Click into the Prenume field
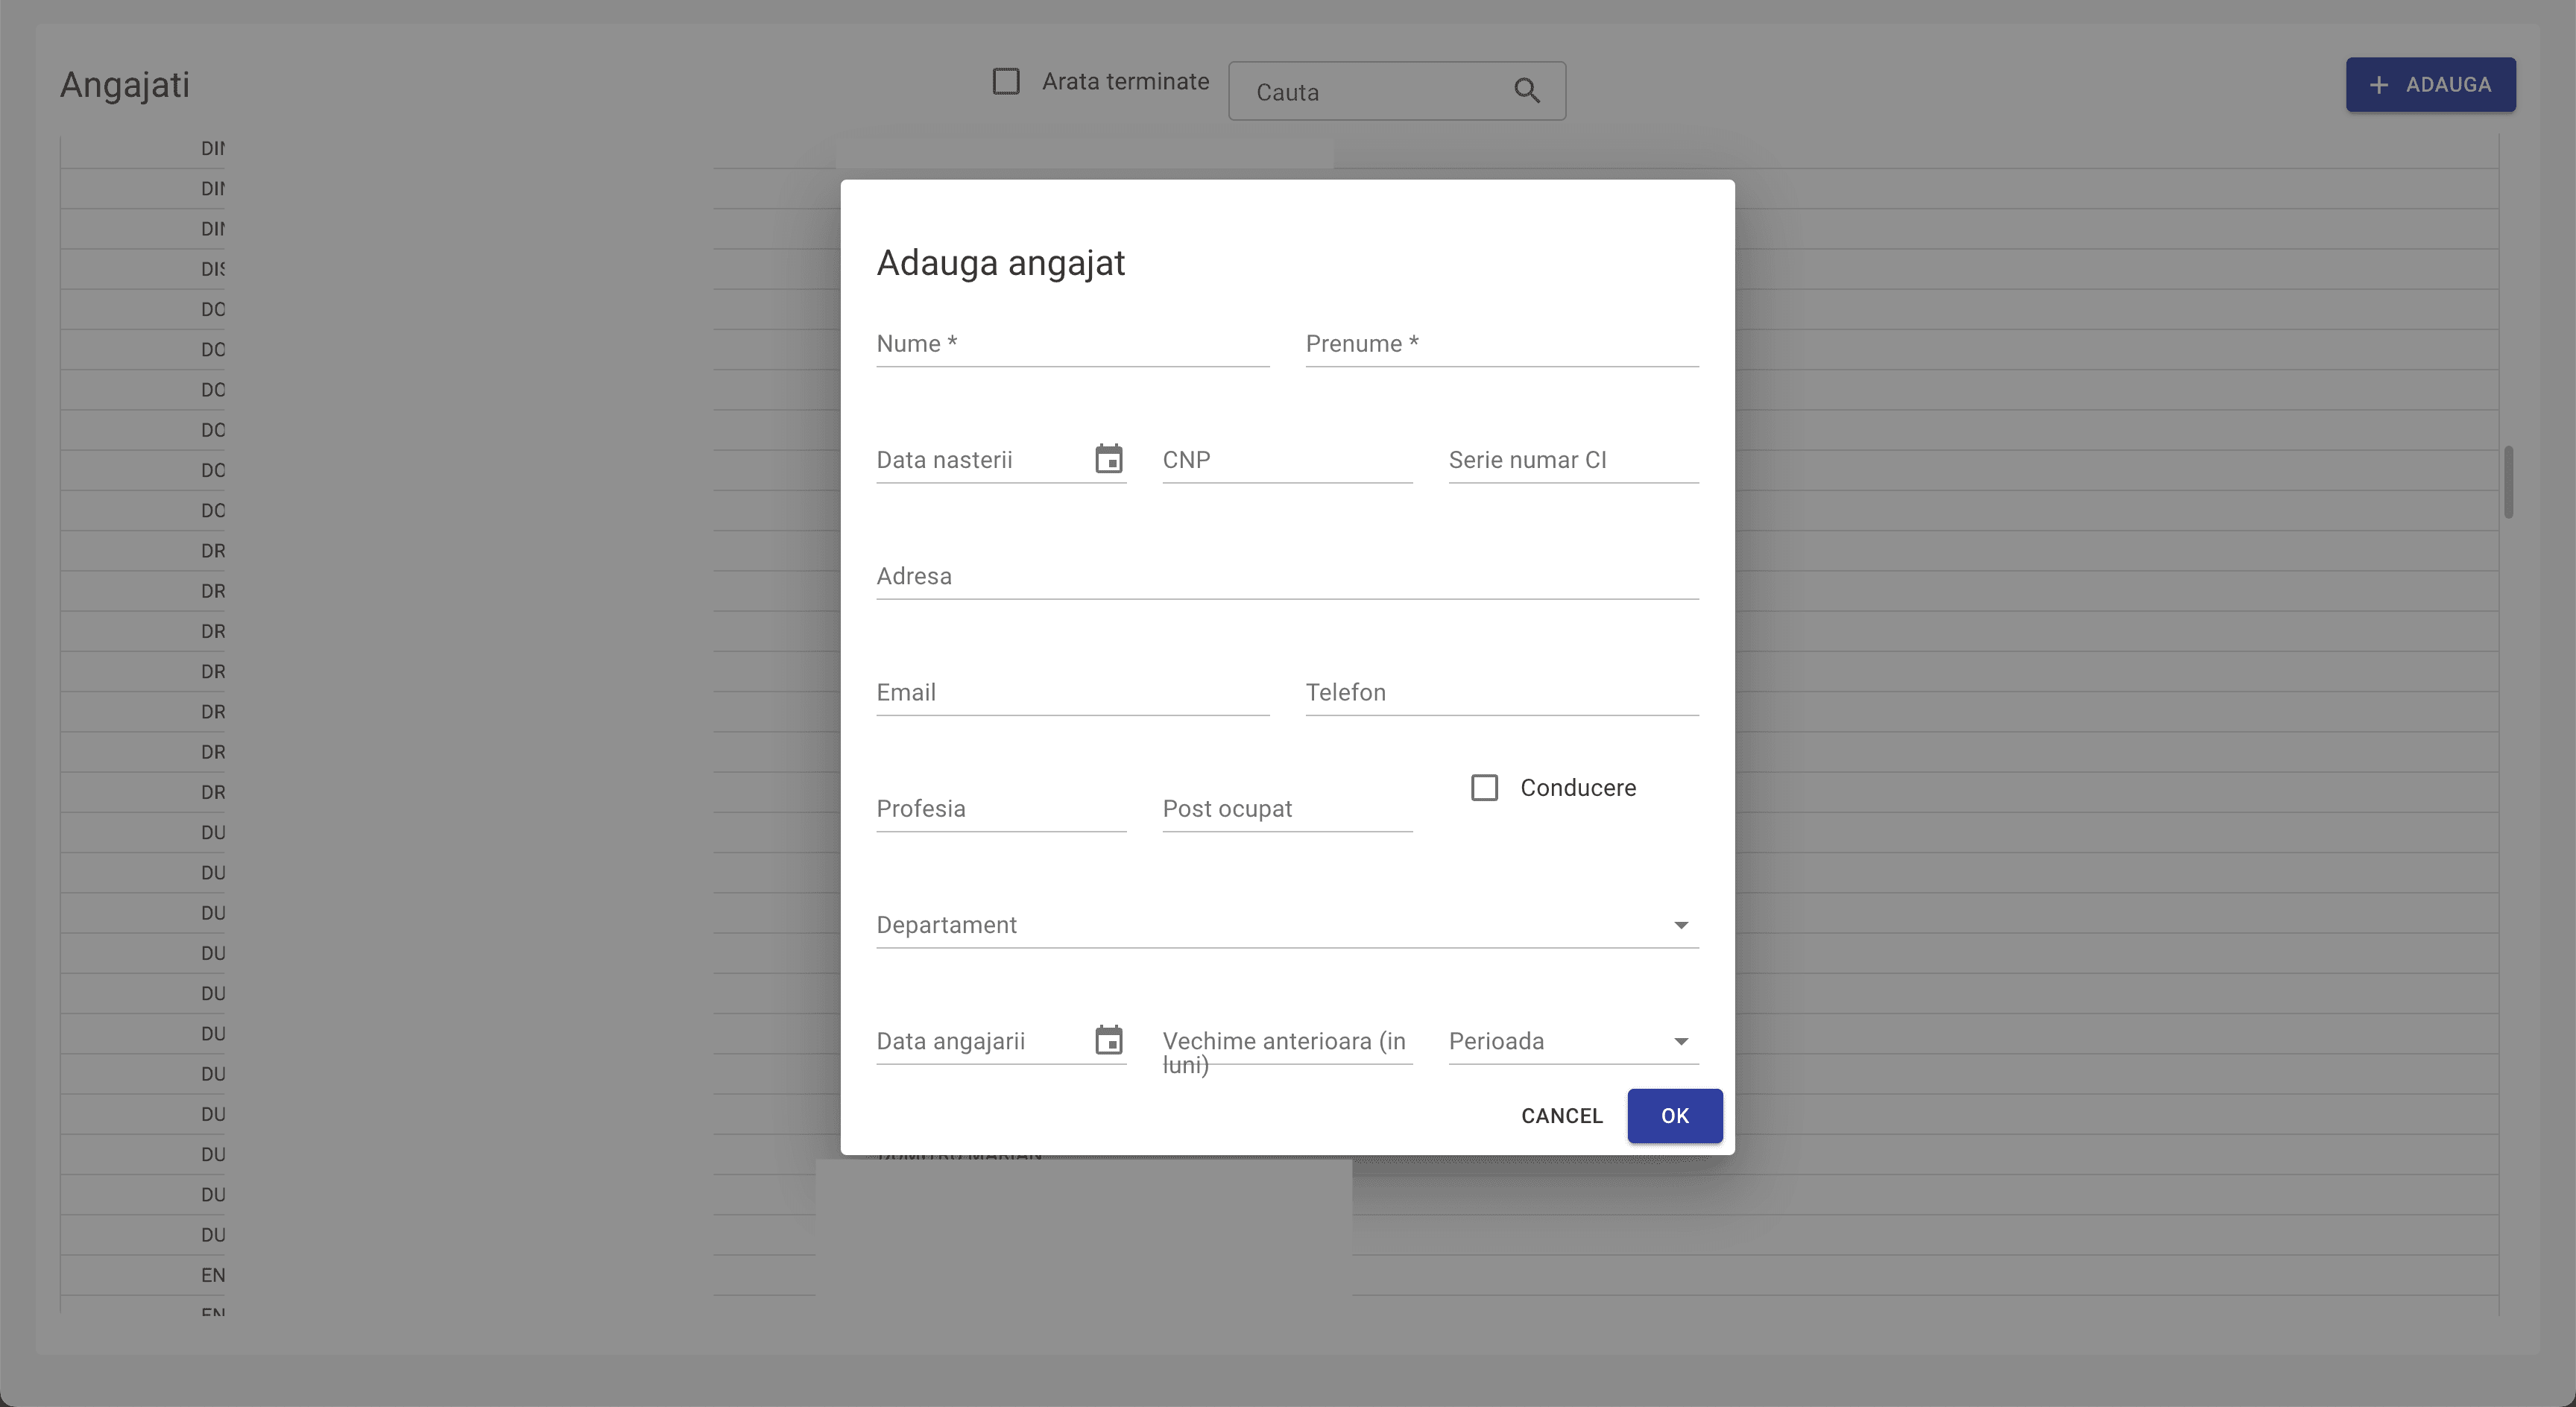This screenshot has width=2576, height=1407. [1501, 345]
